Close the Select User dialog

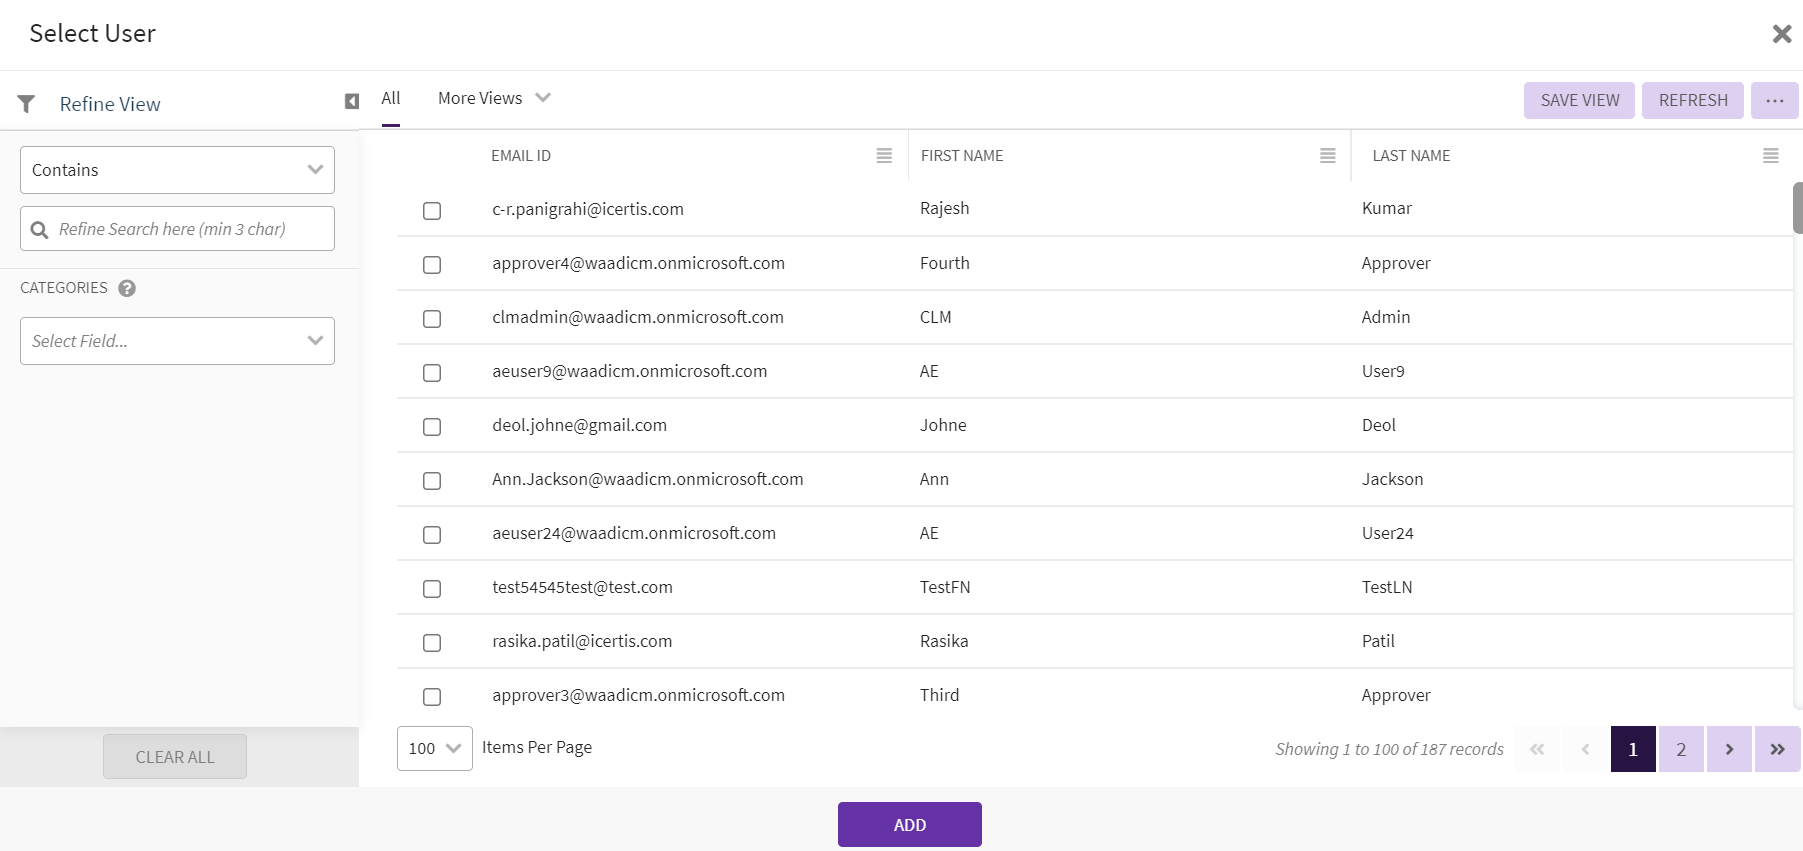tap(1781, 34)
